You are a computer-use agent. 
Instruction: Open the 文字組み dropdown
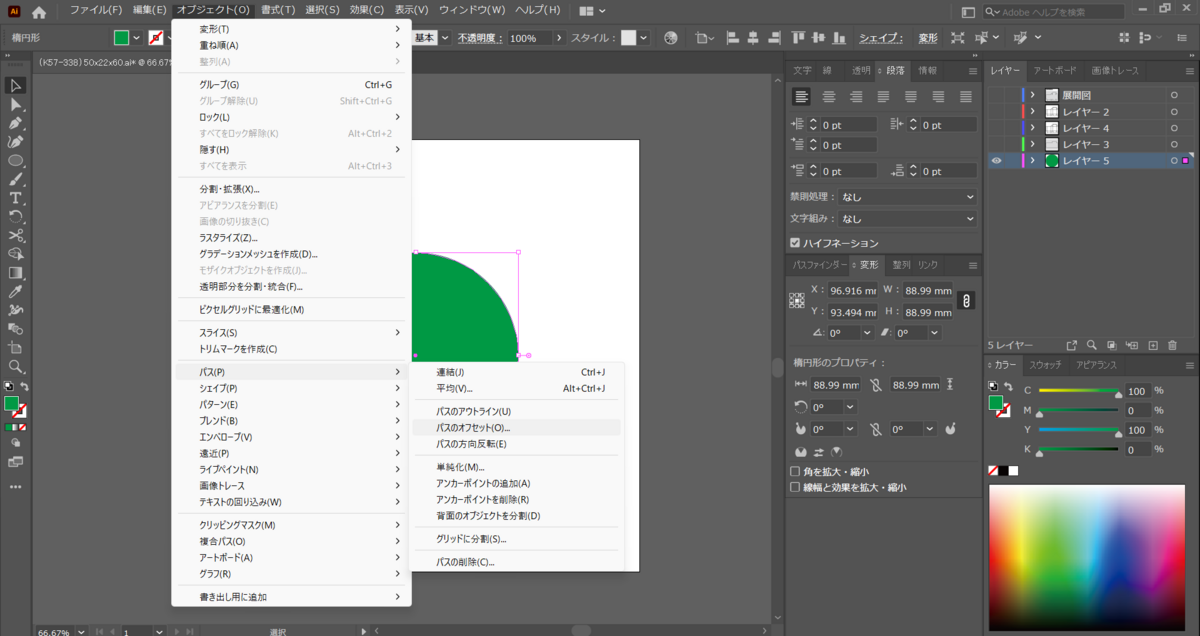click(x=907, y=218)
